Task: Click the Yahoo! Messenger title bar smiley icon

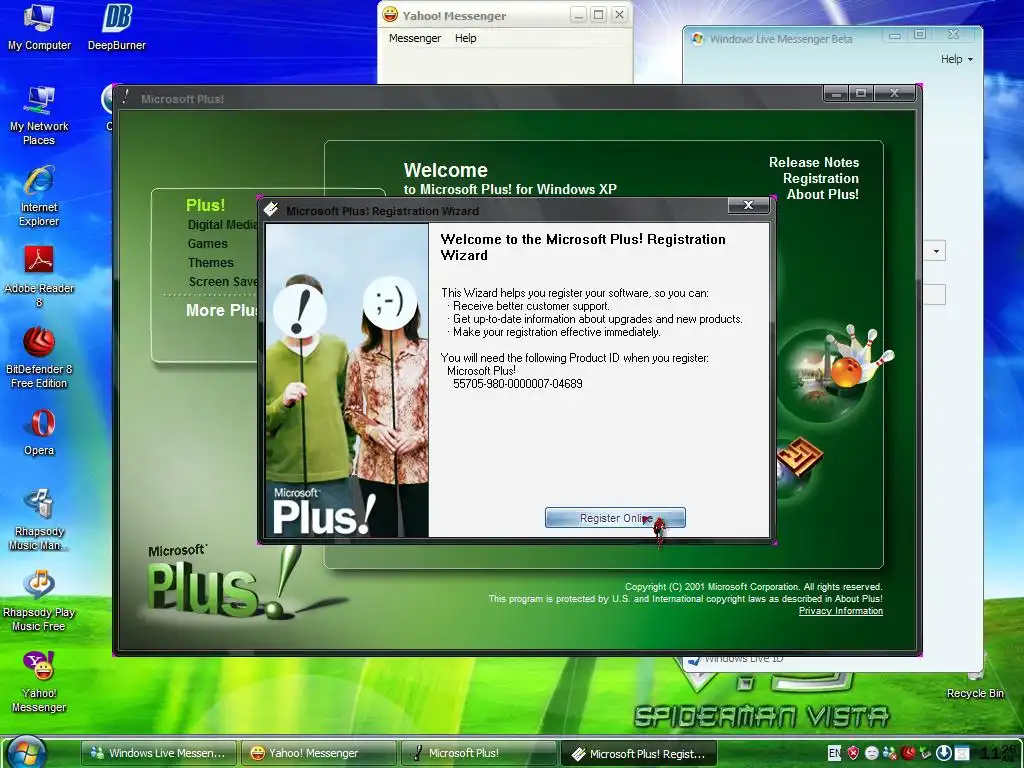Action: tap(390, 14)
